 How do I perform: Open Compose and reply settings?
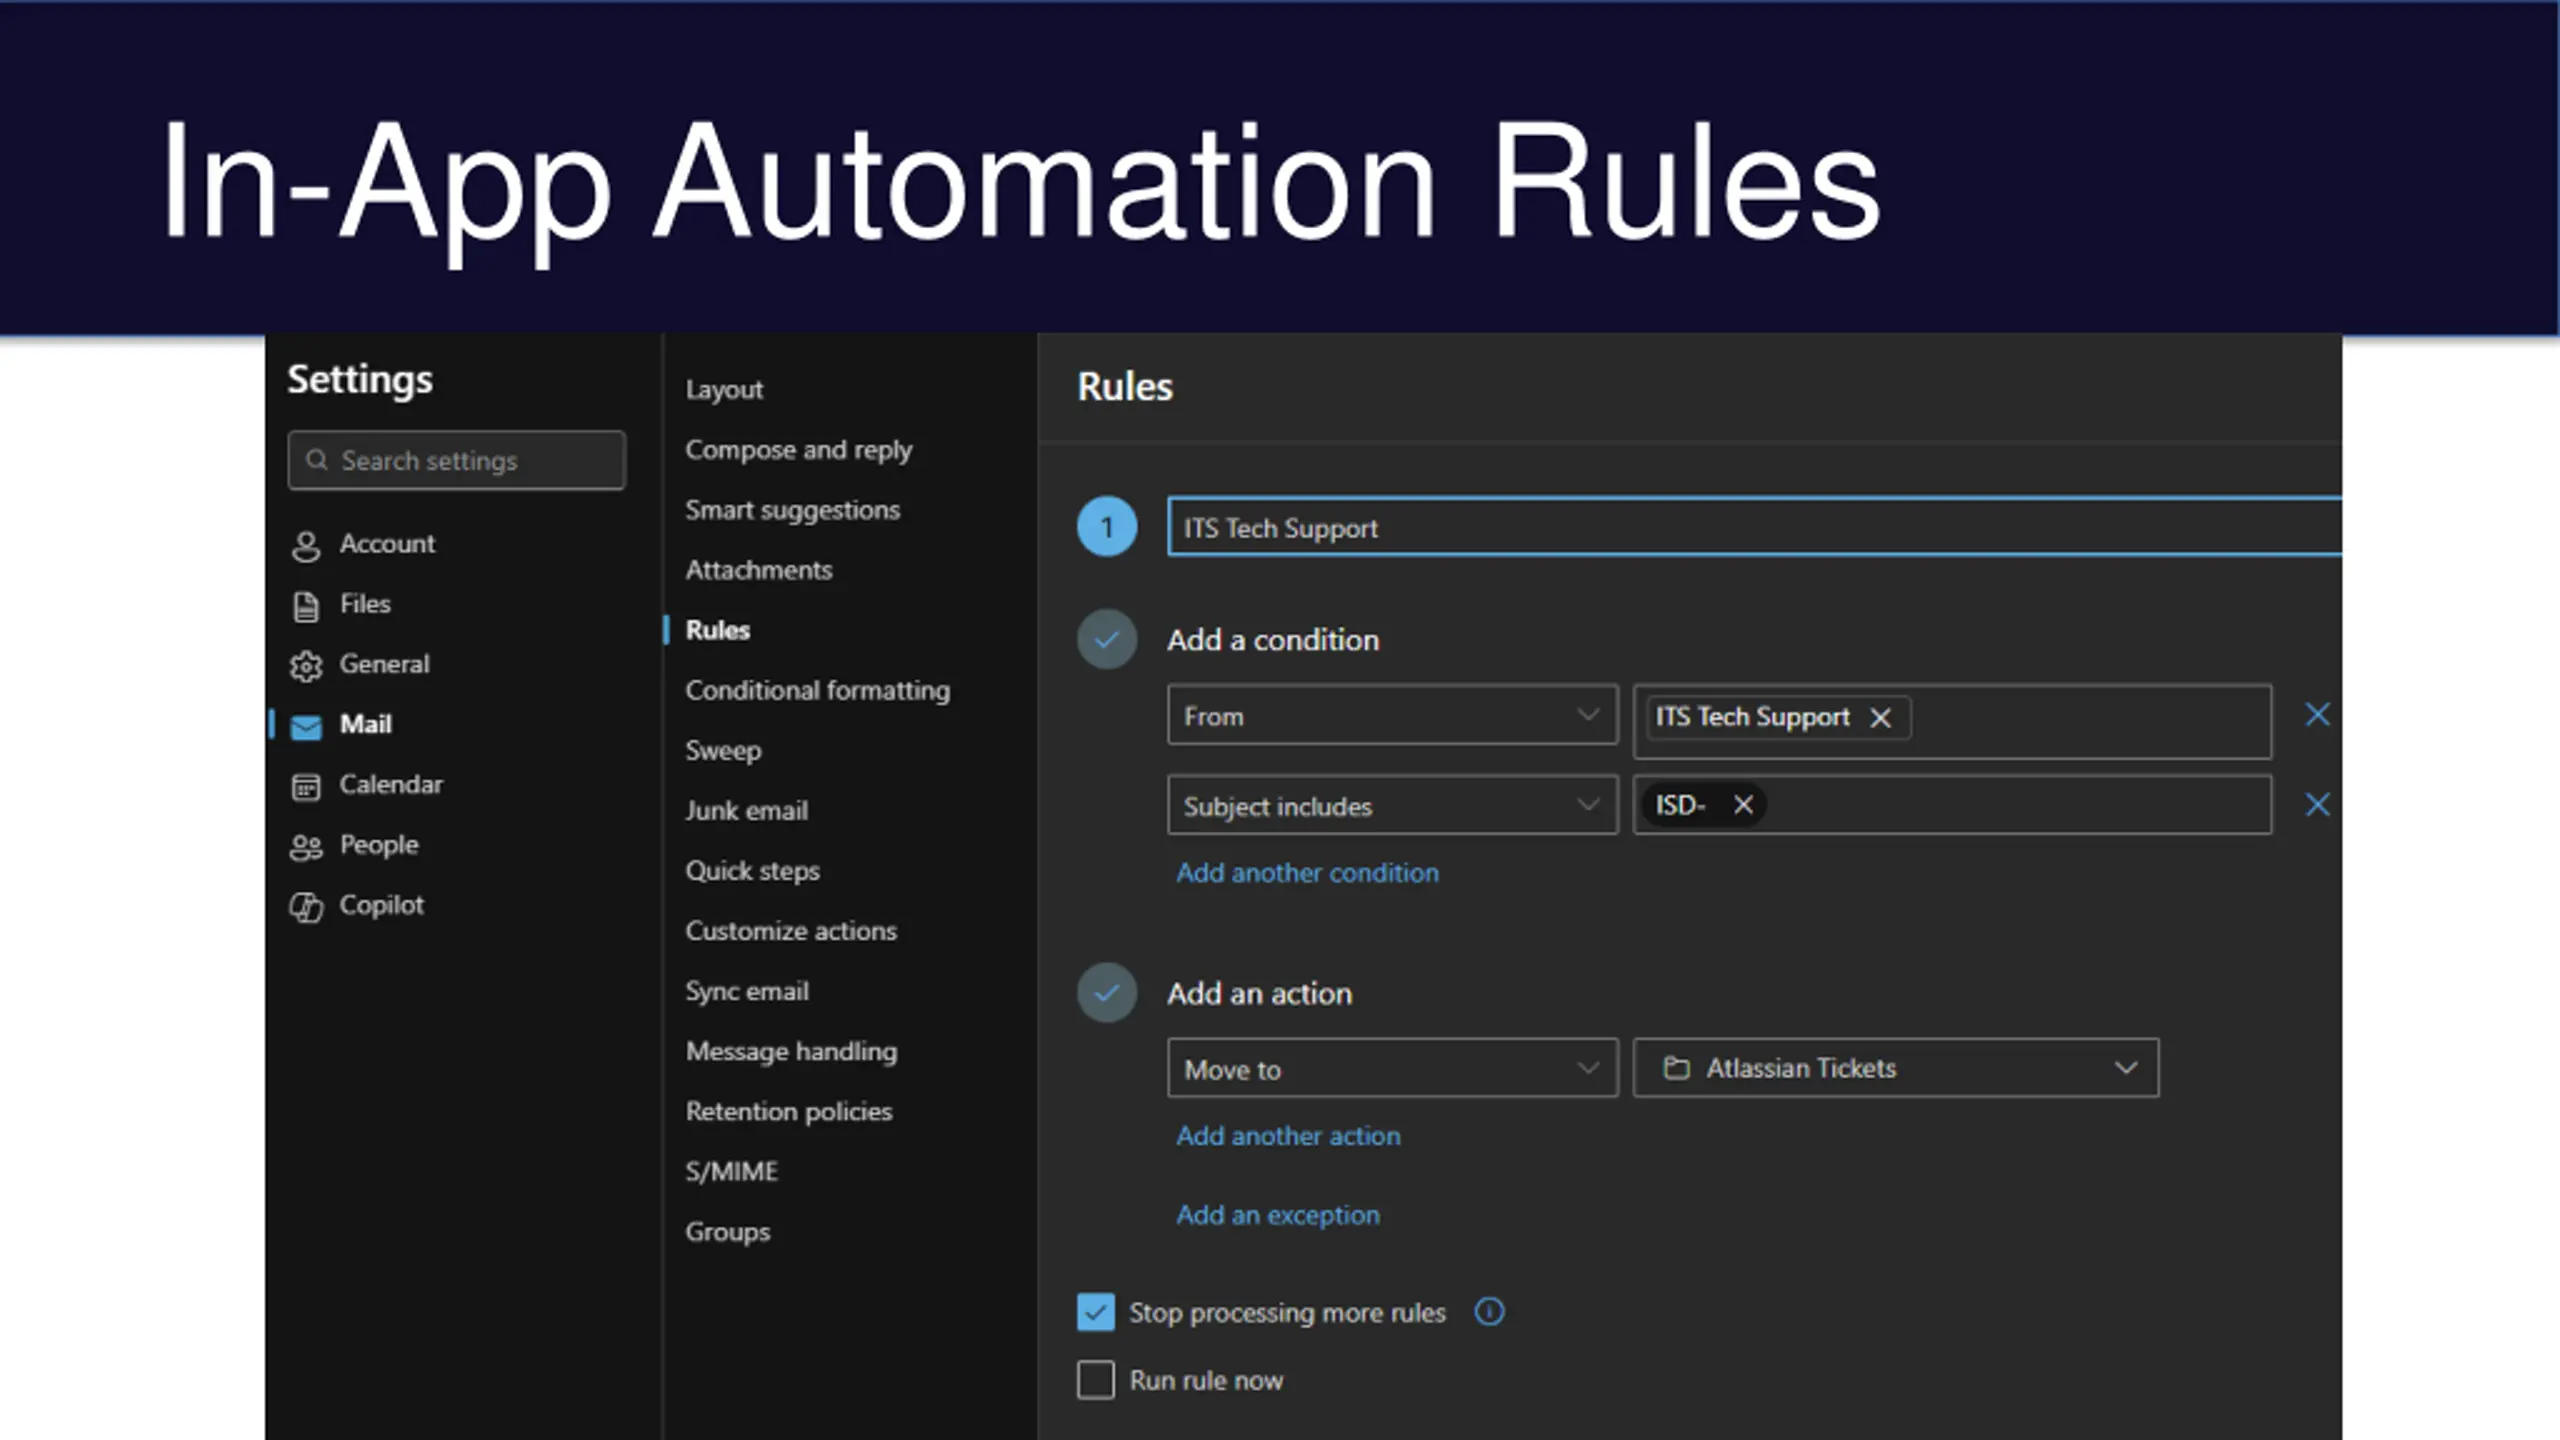pos(799,450)
